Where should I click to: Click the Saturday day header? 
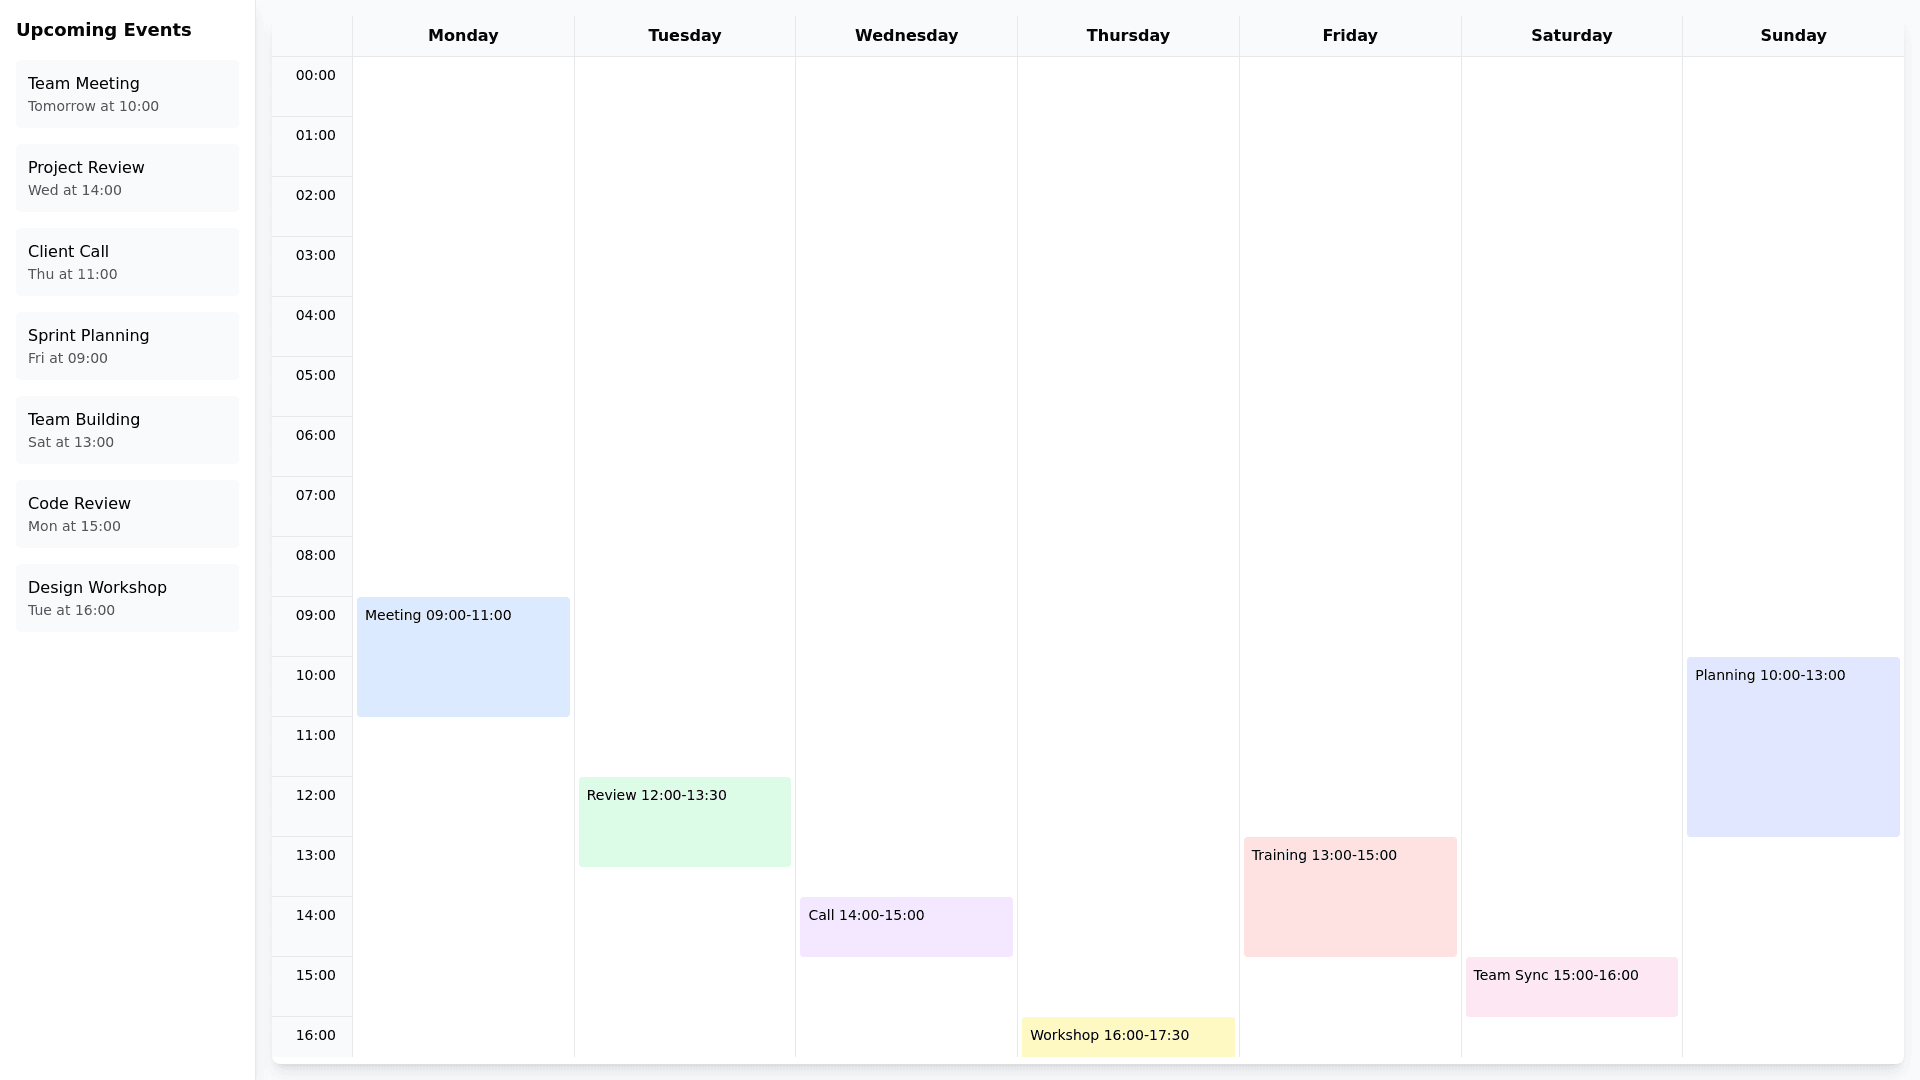click(x=1571, y=36)
